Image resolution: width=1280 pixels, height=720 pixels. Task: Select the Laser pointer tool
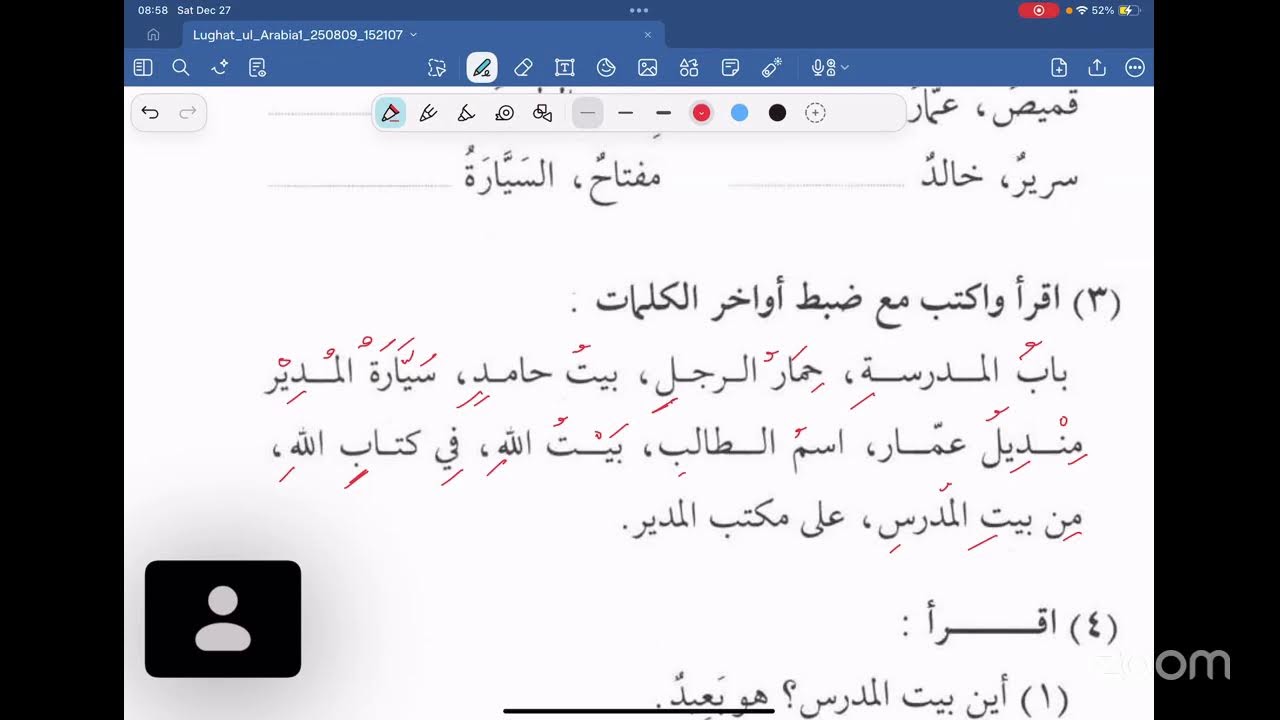coord(772,67)
